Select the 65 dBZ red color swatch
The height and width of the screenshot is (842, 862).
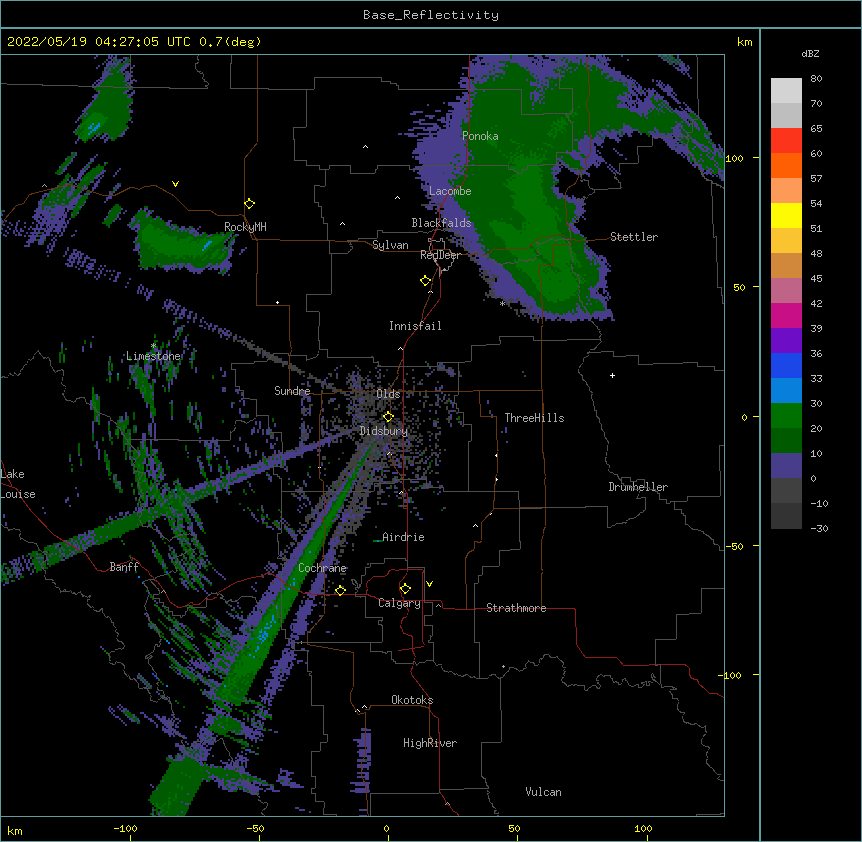[x=786, y=140]
